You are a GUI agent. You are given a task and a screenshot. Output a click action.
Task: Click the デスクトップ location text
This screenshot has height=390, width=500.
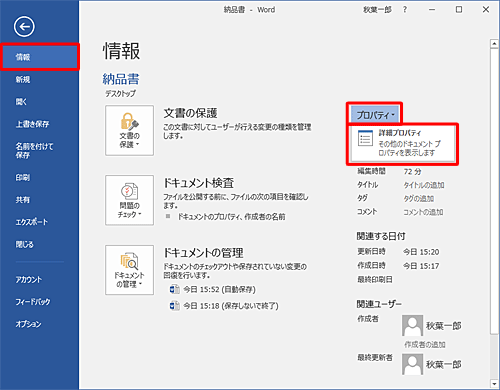120,94
